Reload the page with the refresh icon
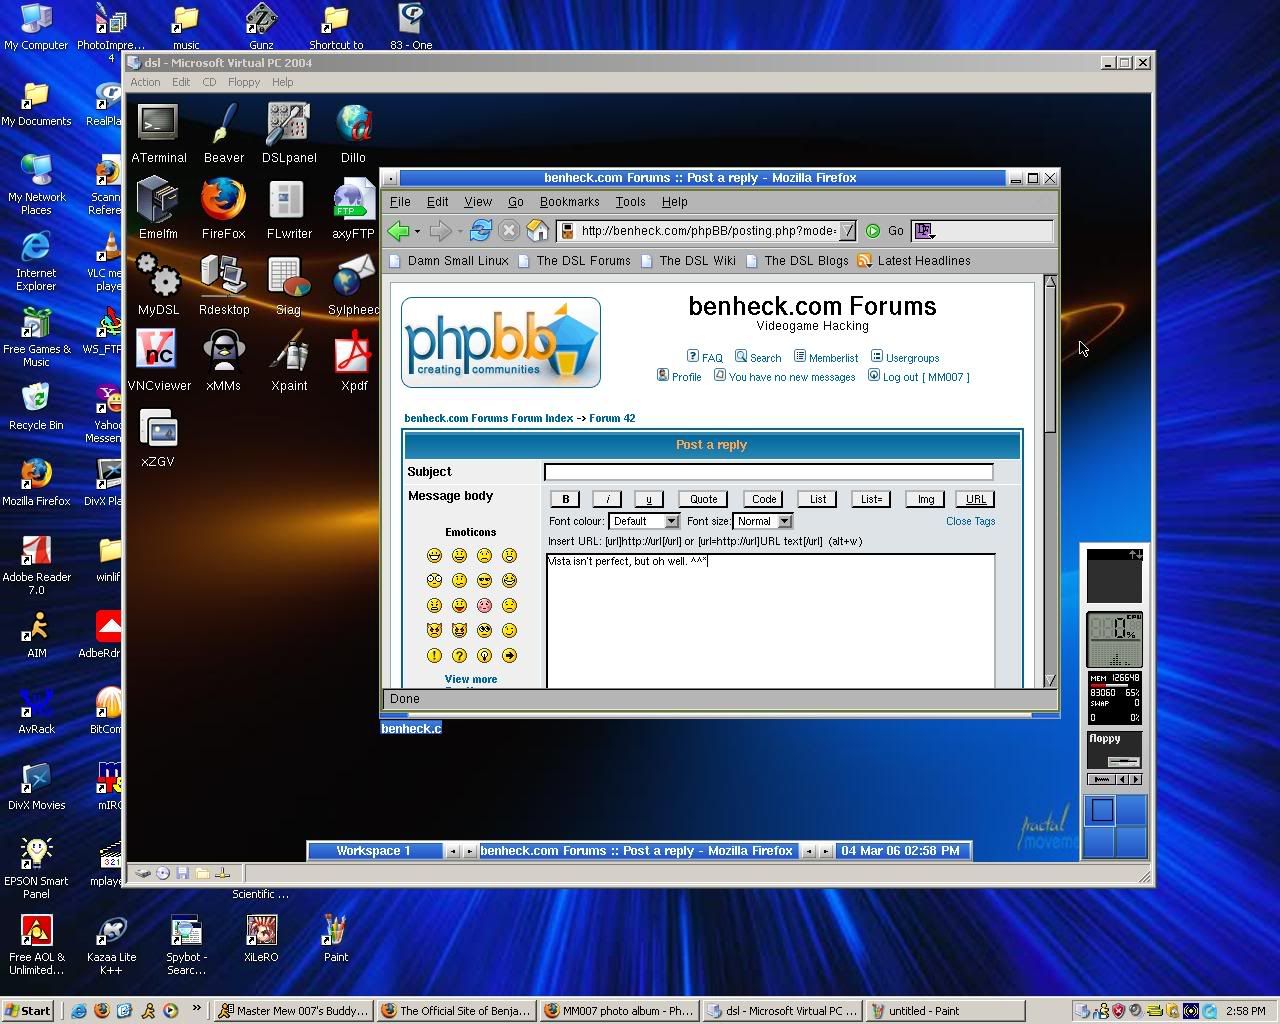This screenshot has height=1024, width=1280. tap(480, 231)
